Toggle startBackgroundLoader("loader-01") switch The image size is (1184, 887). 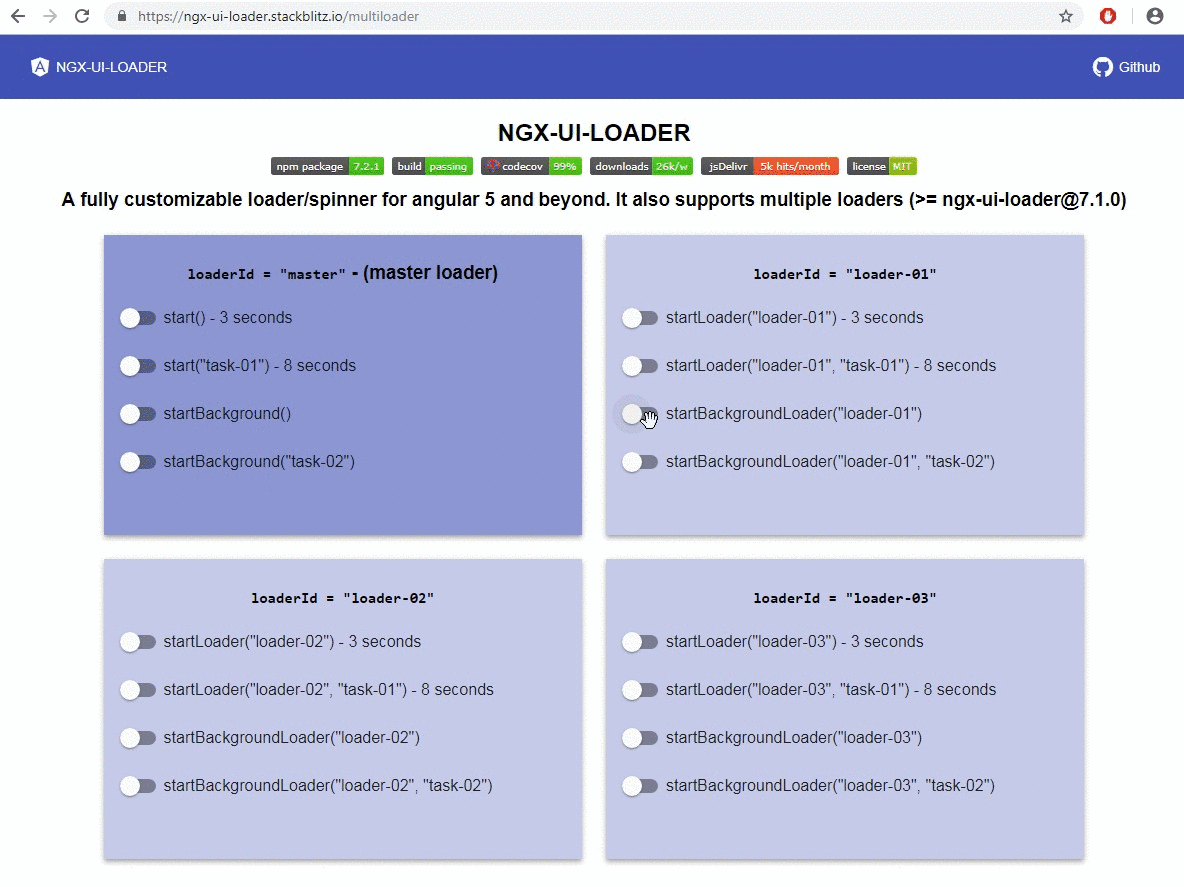640,414
